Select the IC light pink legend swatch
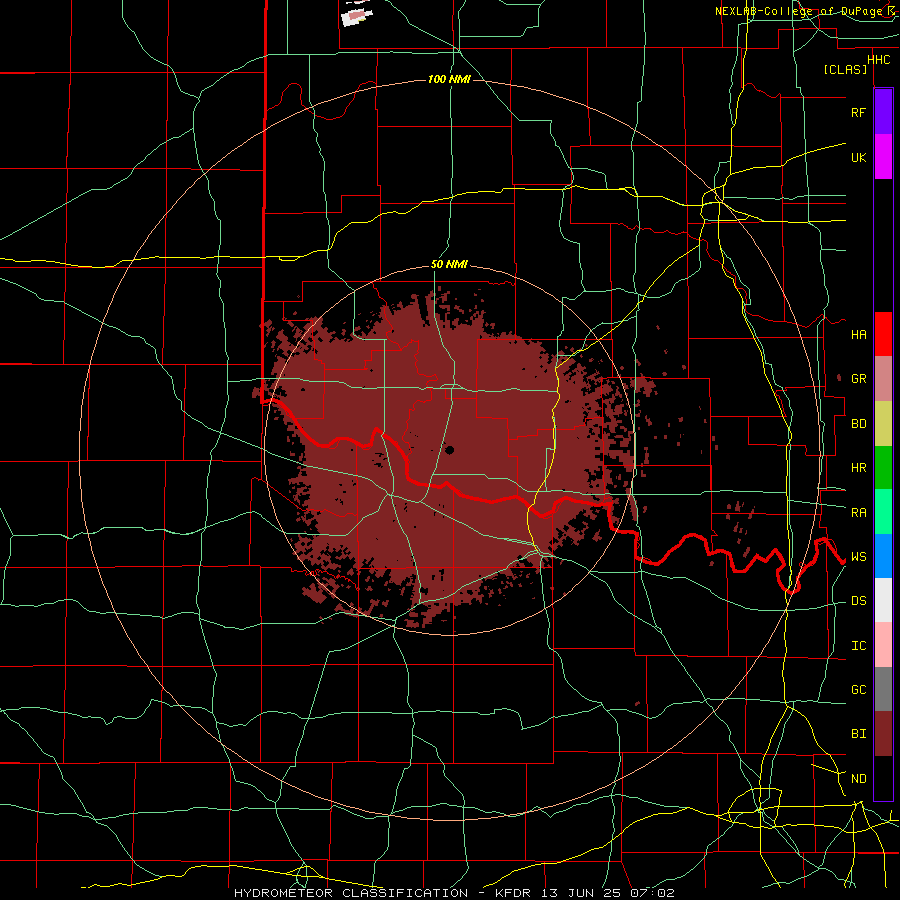The width and height of the screenshot is (900, 900). tap(883, 645)
